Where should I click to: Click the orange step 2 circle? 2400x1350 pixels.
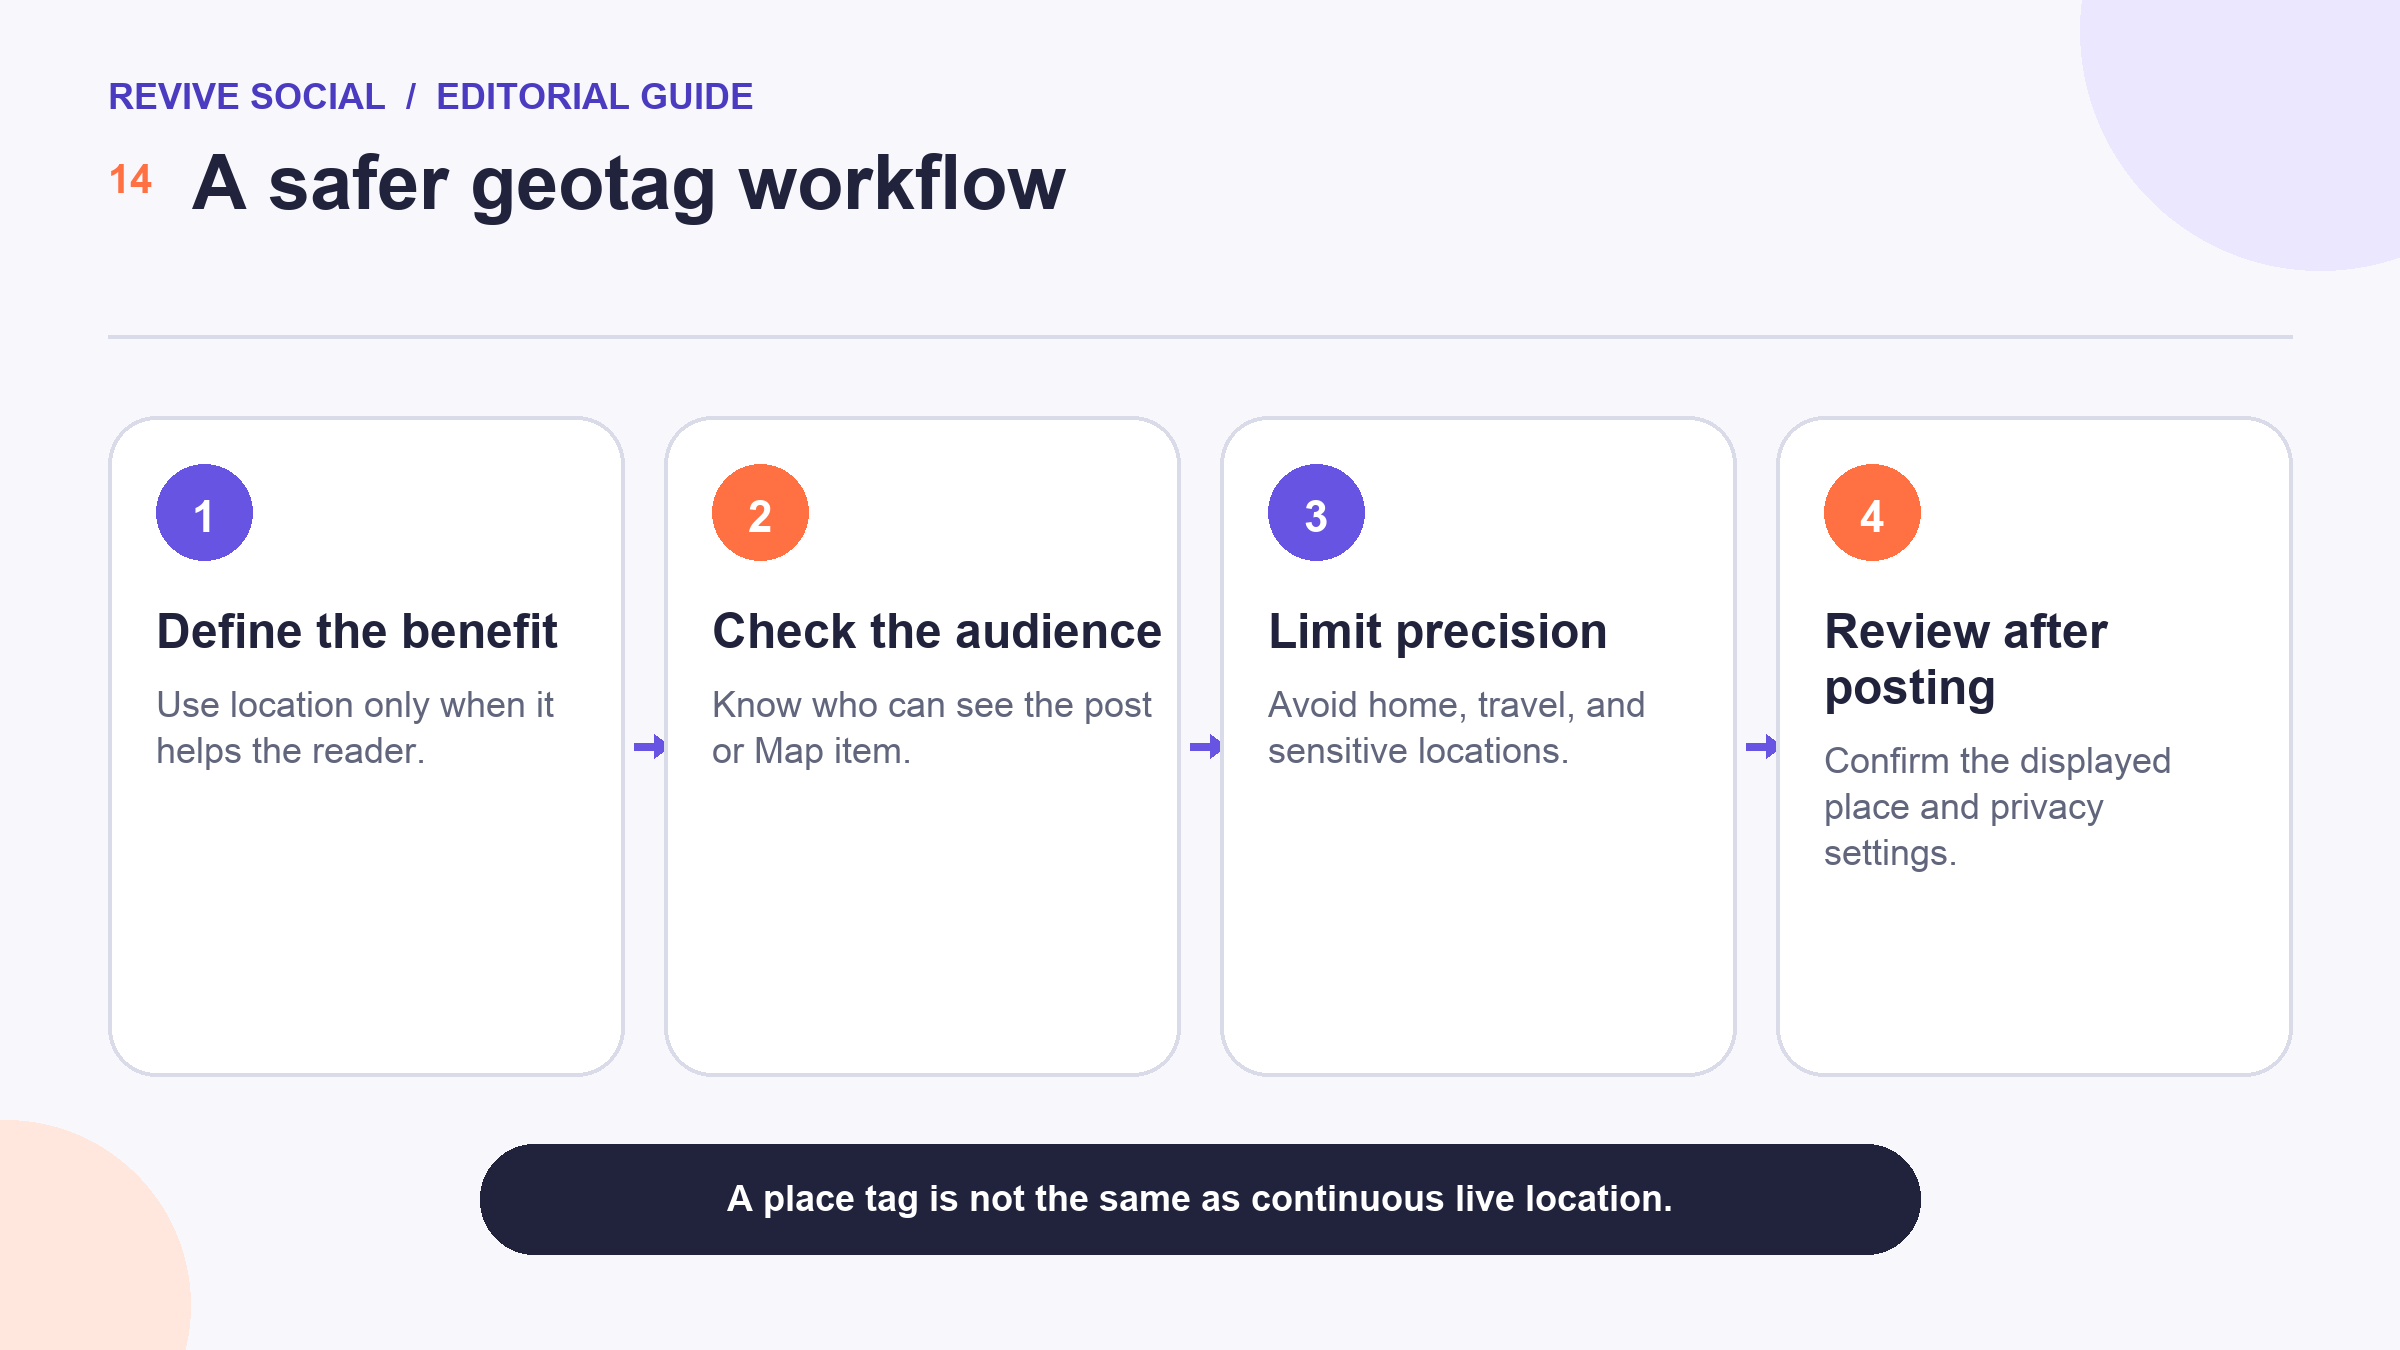pyautogui.click(x=760, y=512)
